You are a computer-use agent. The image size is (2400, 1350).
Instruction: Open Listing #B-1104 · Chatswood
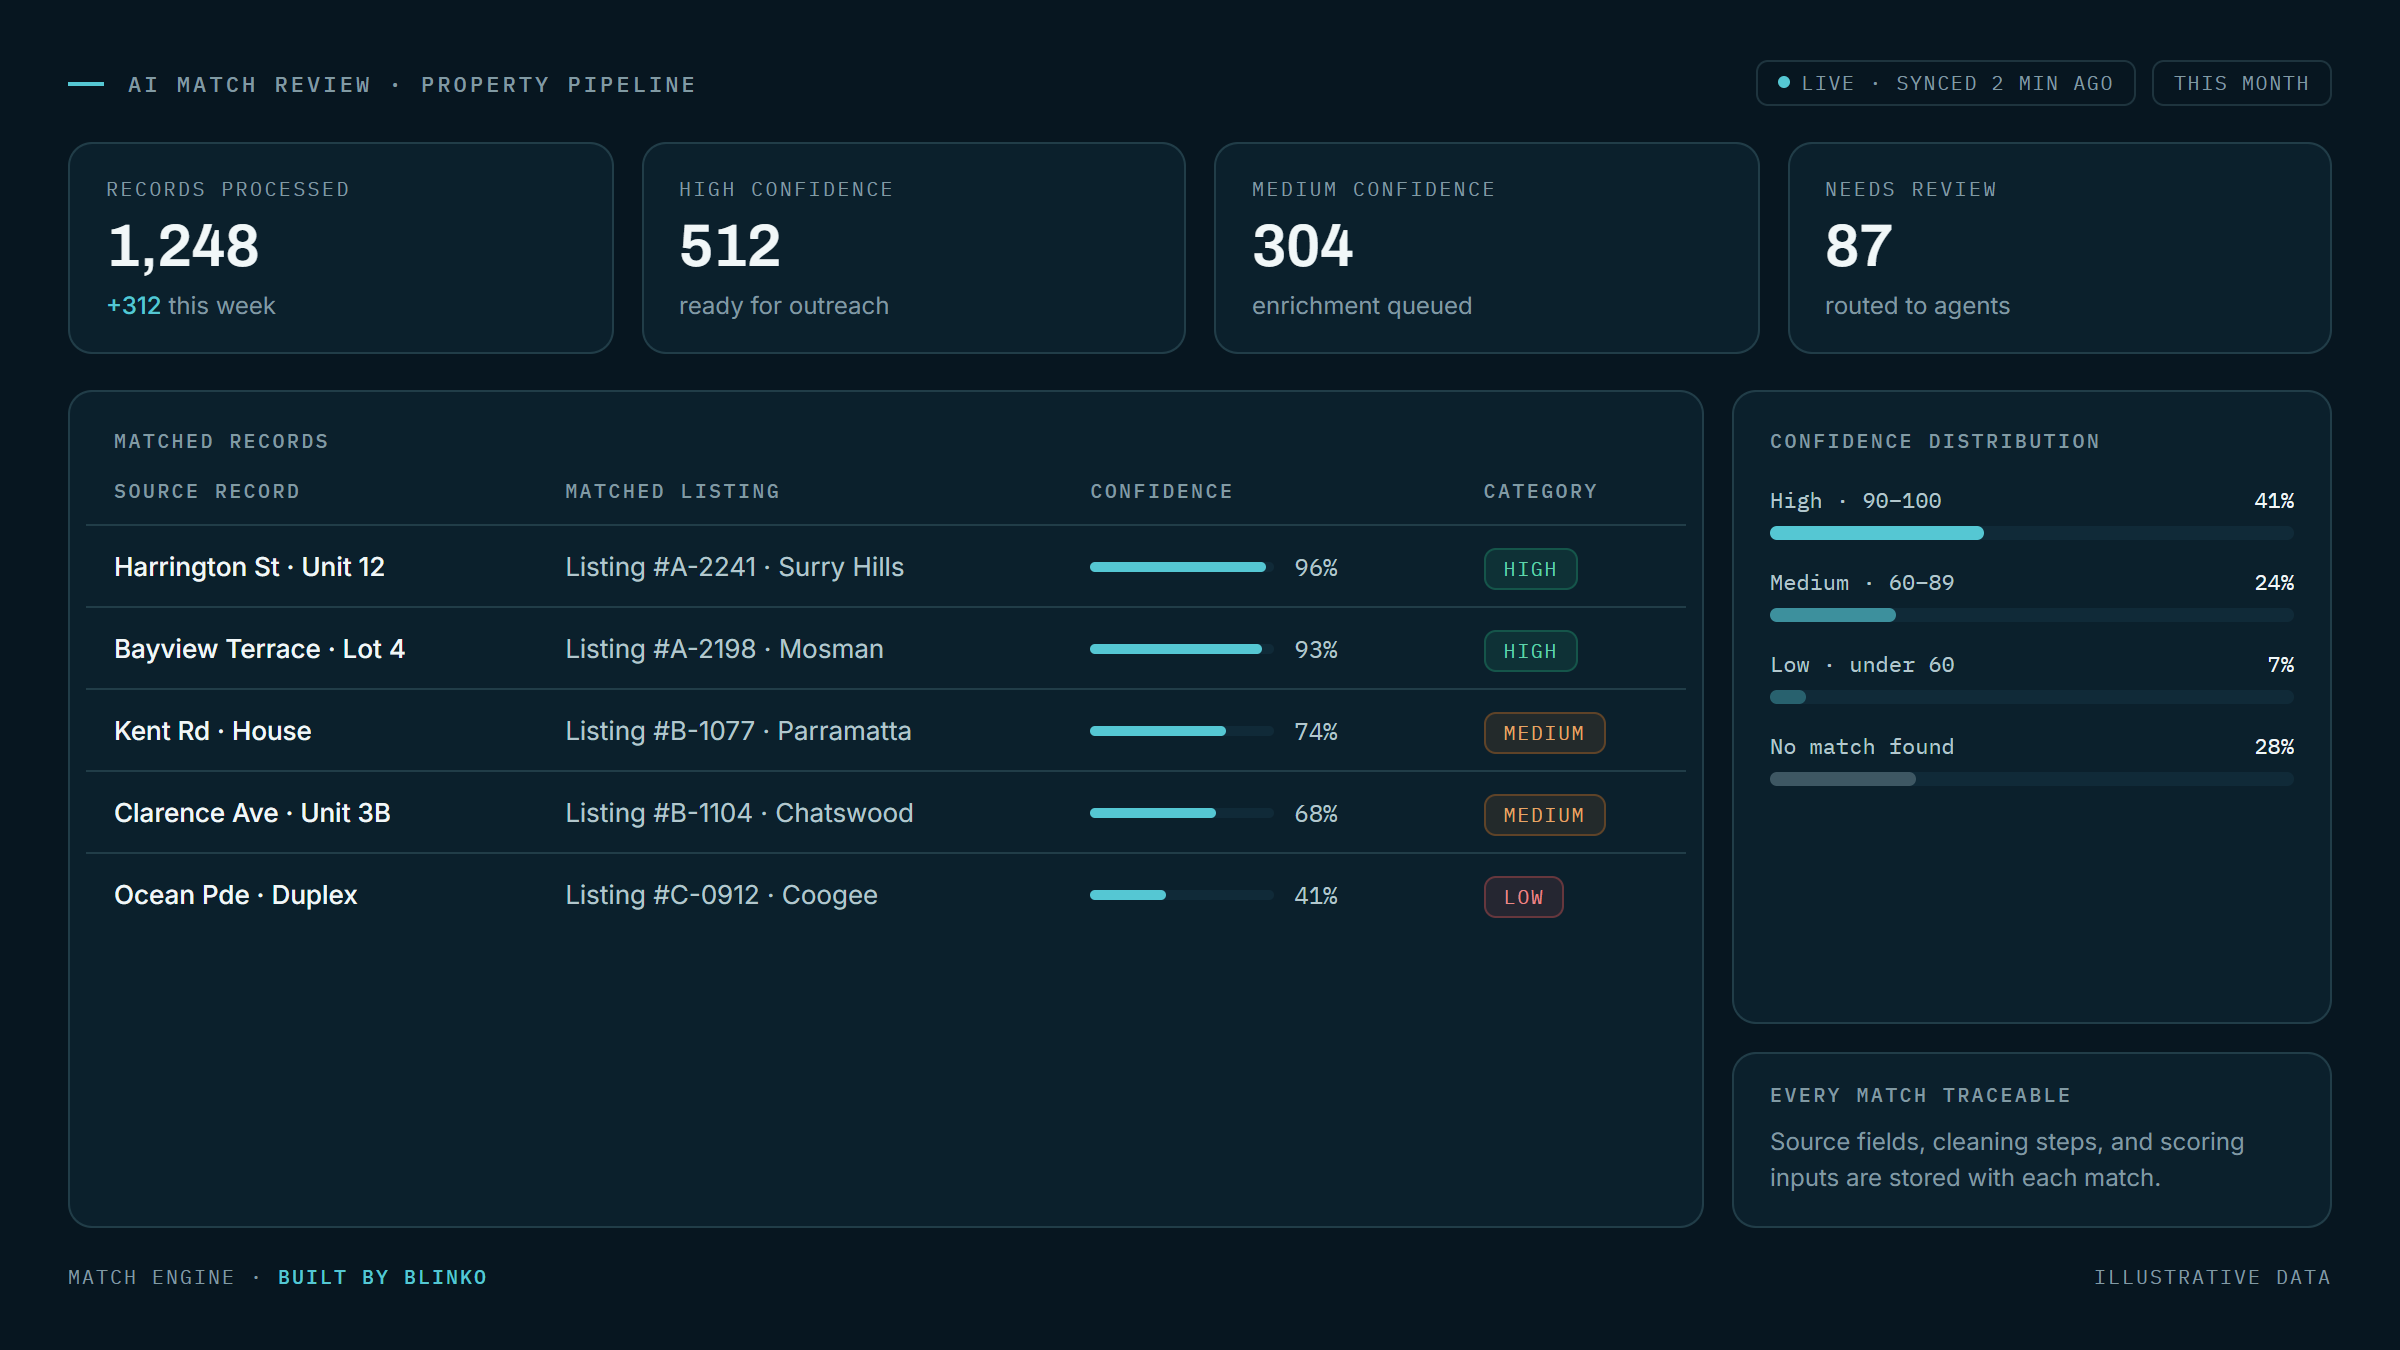pos(739,813)
